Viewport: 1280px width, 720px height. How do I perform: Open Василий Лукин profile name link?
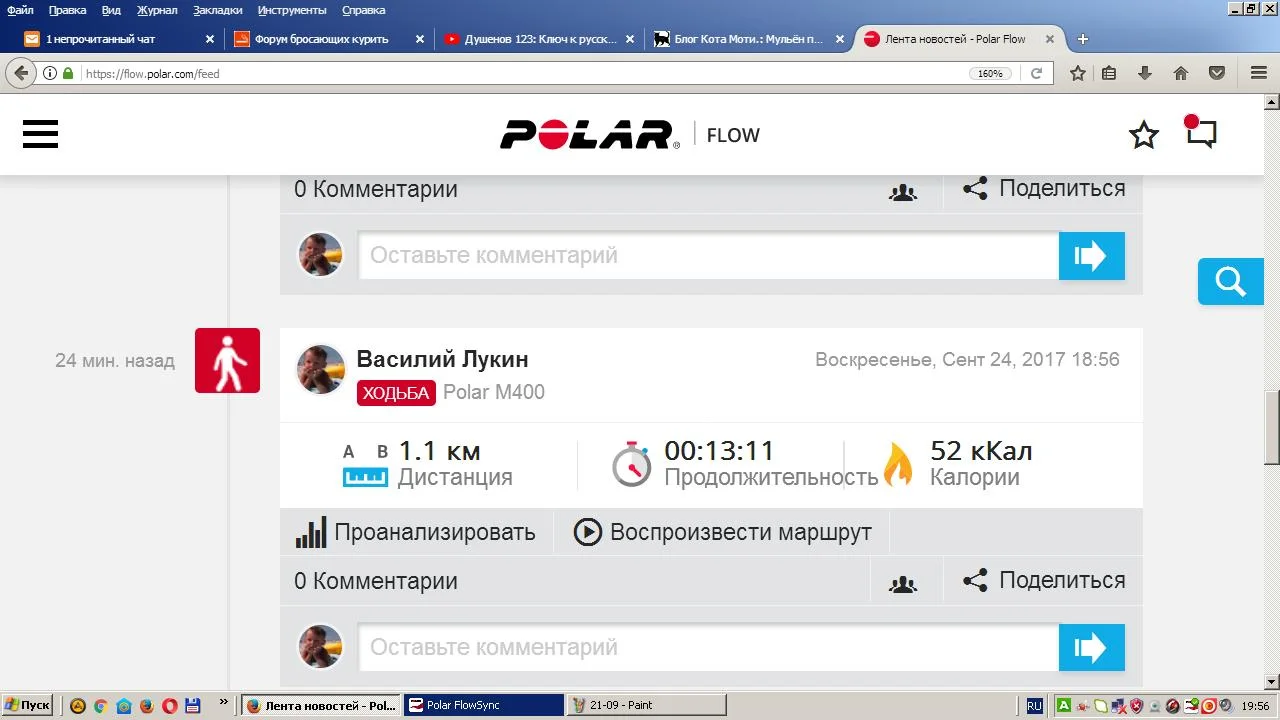click(442, 359)
